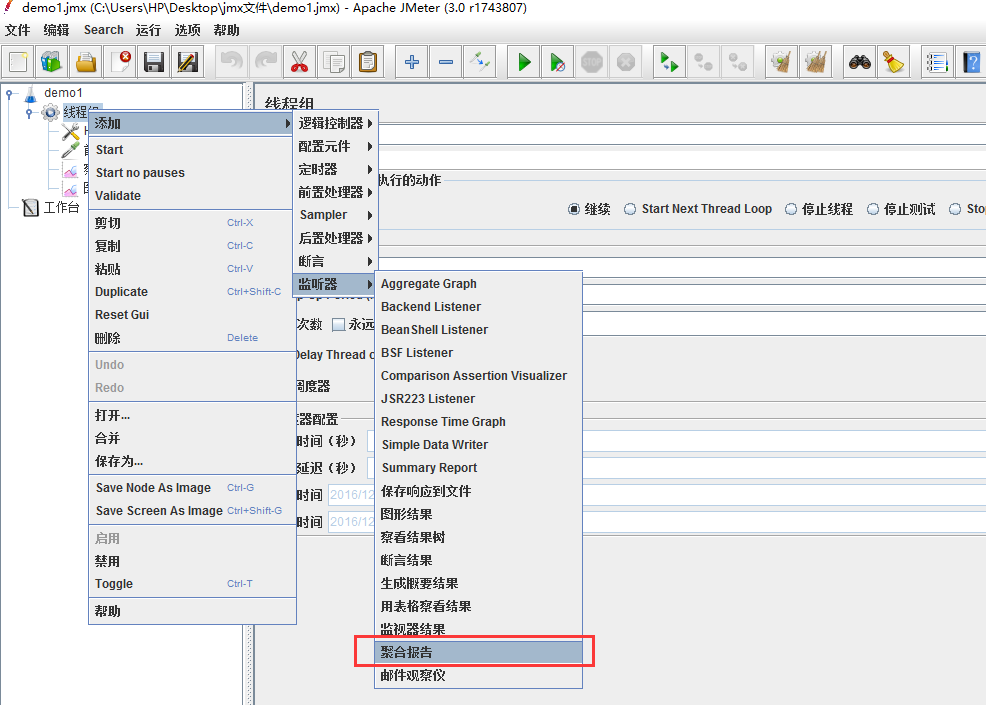Open the 文件 menu
The width and height of the screenshot is (986, 705).
(18, 30)
